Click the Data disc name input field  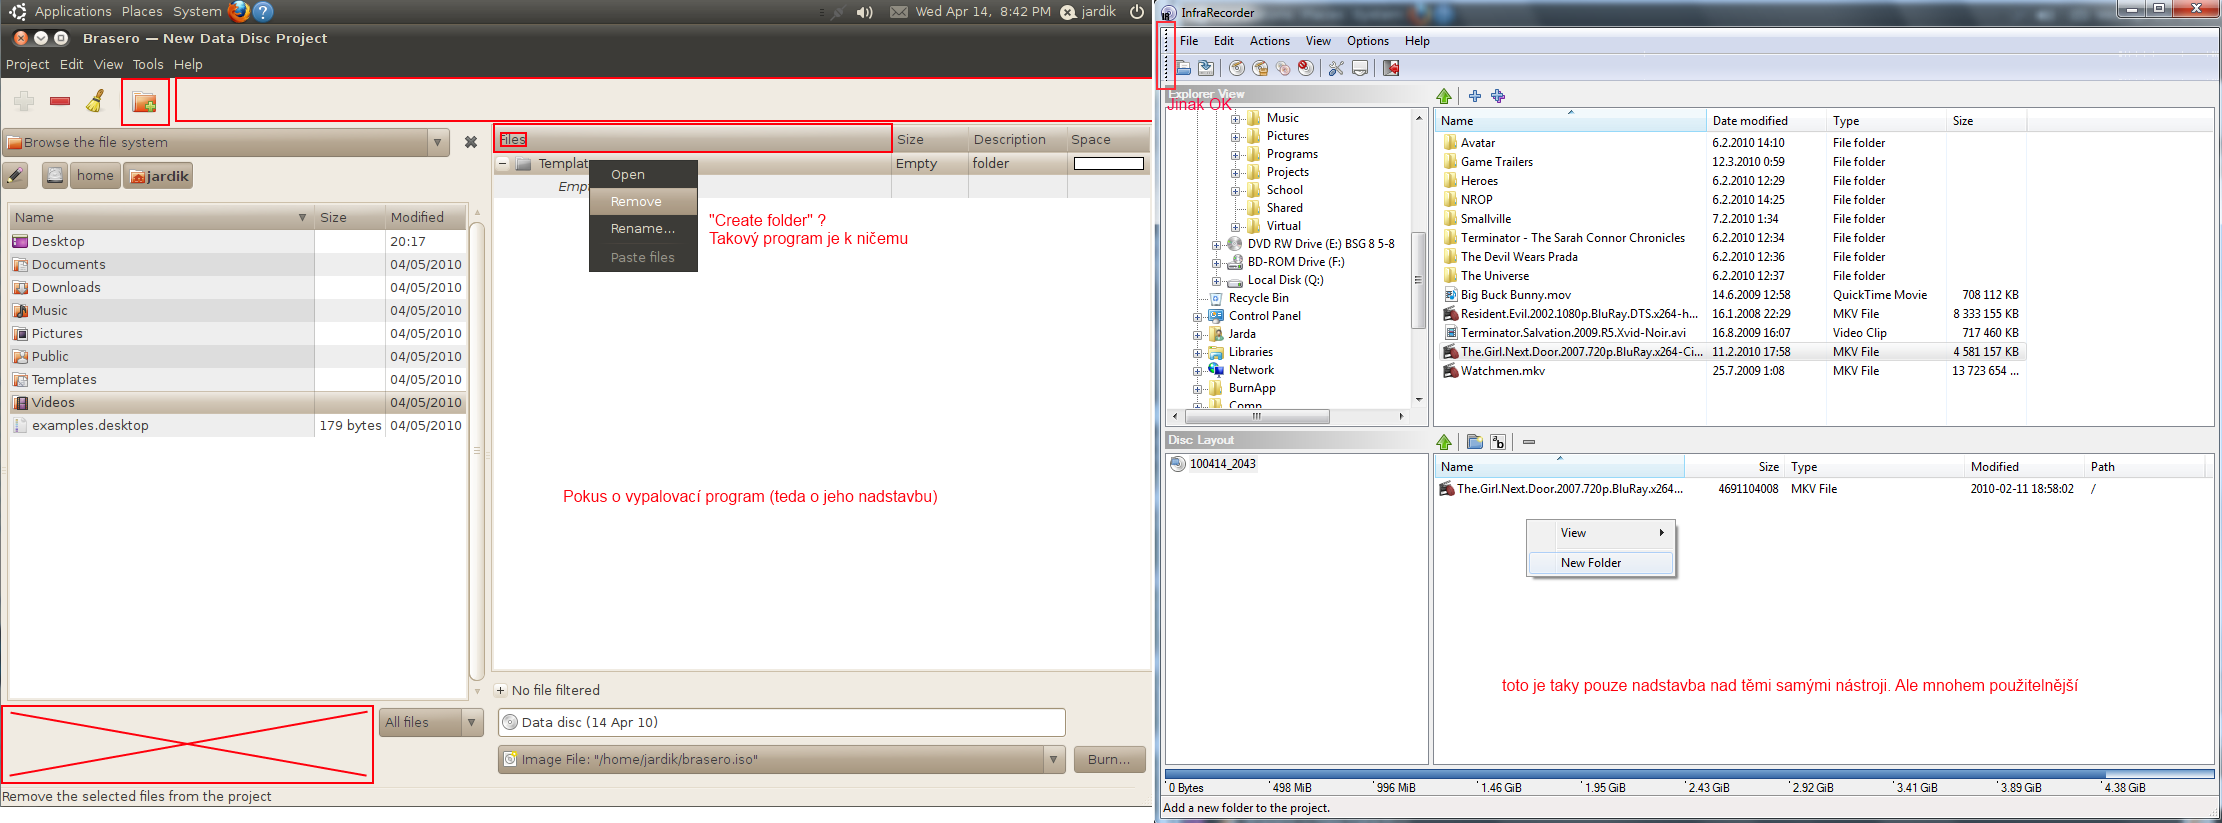[781, 722]
